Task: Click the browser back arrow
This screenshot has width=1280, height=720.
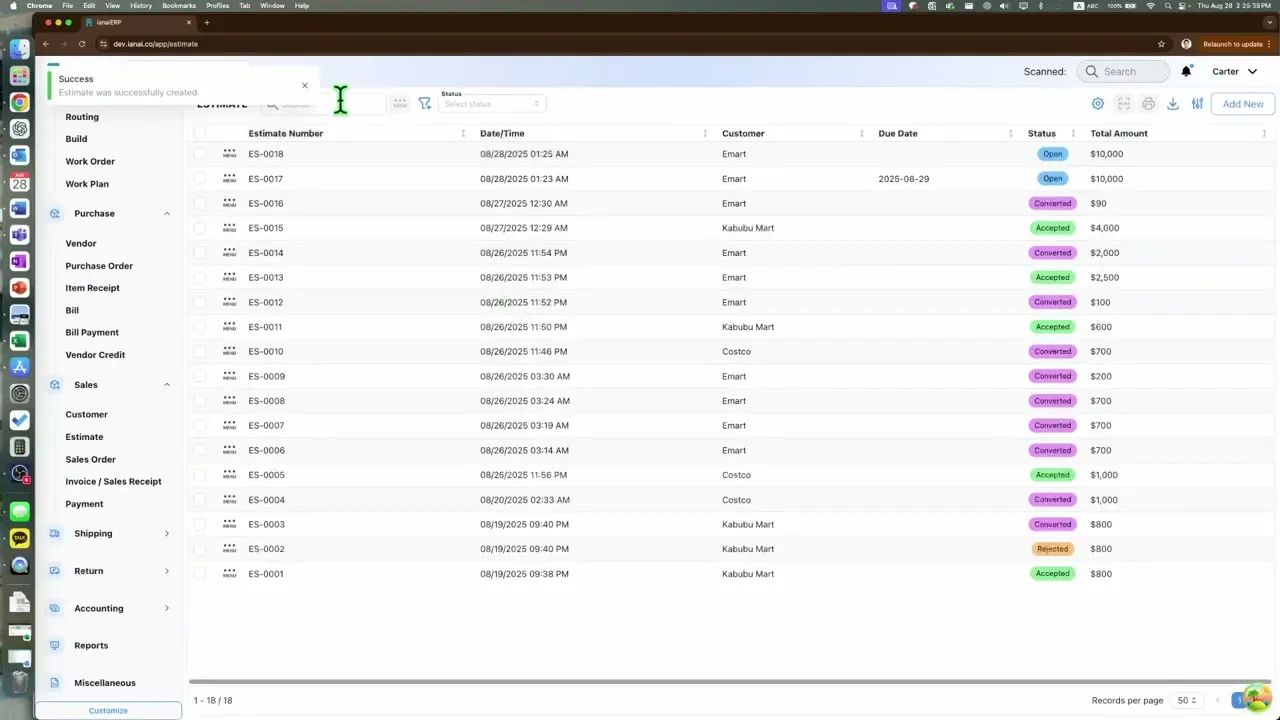Action: click(46, 44)
